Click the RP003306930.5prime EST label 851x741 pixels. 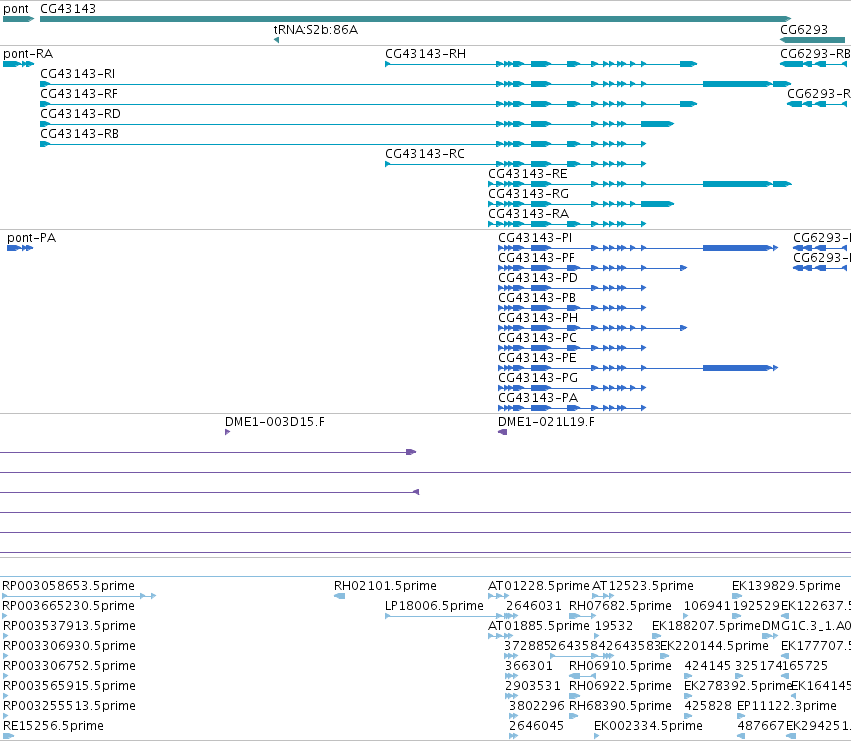(69, 646)
